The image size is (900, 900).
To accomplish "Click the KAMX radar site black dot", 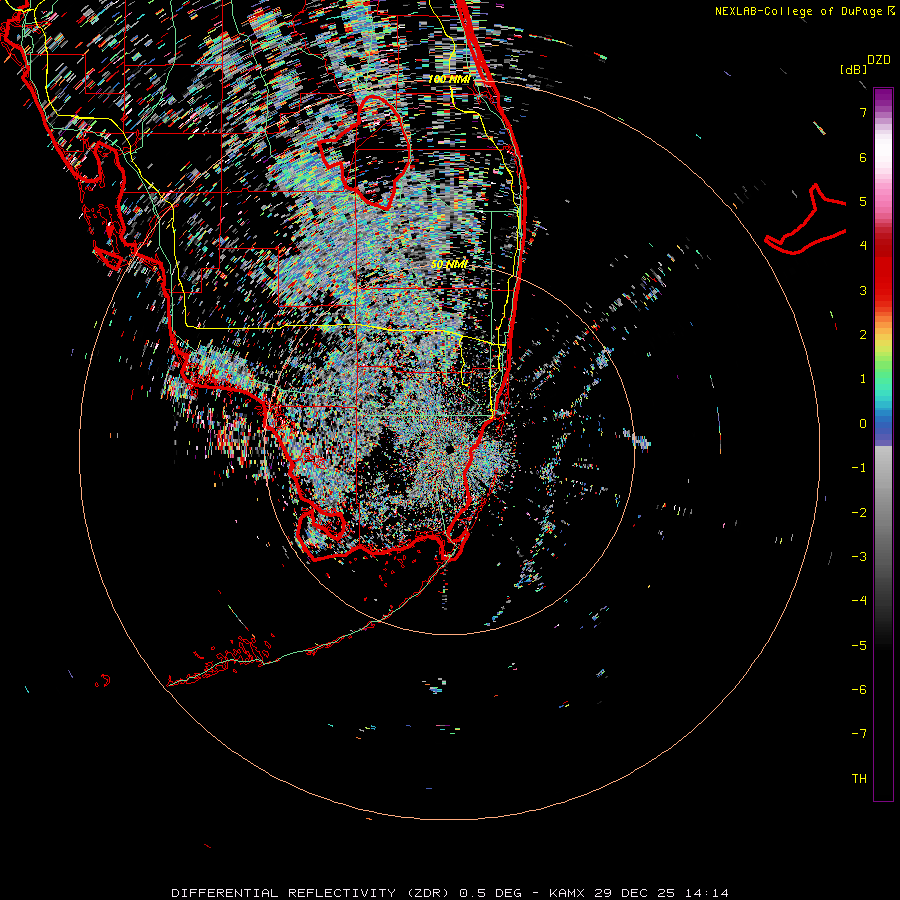I will (449, 448).
